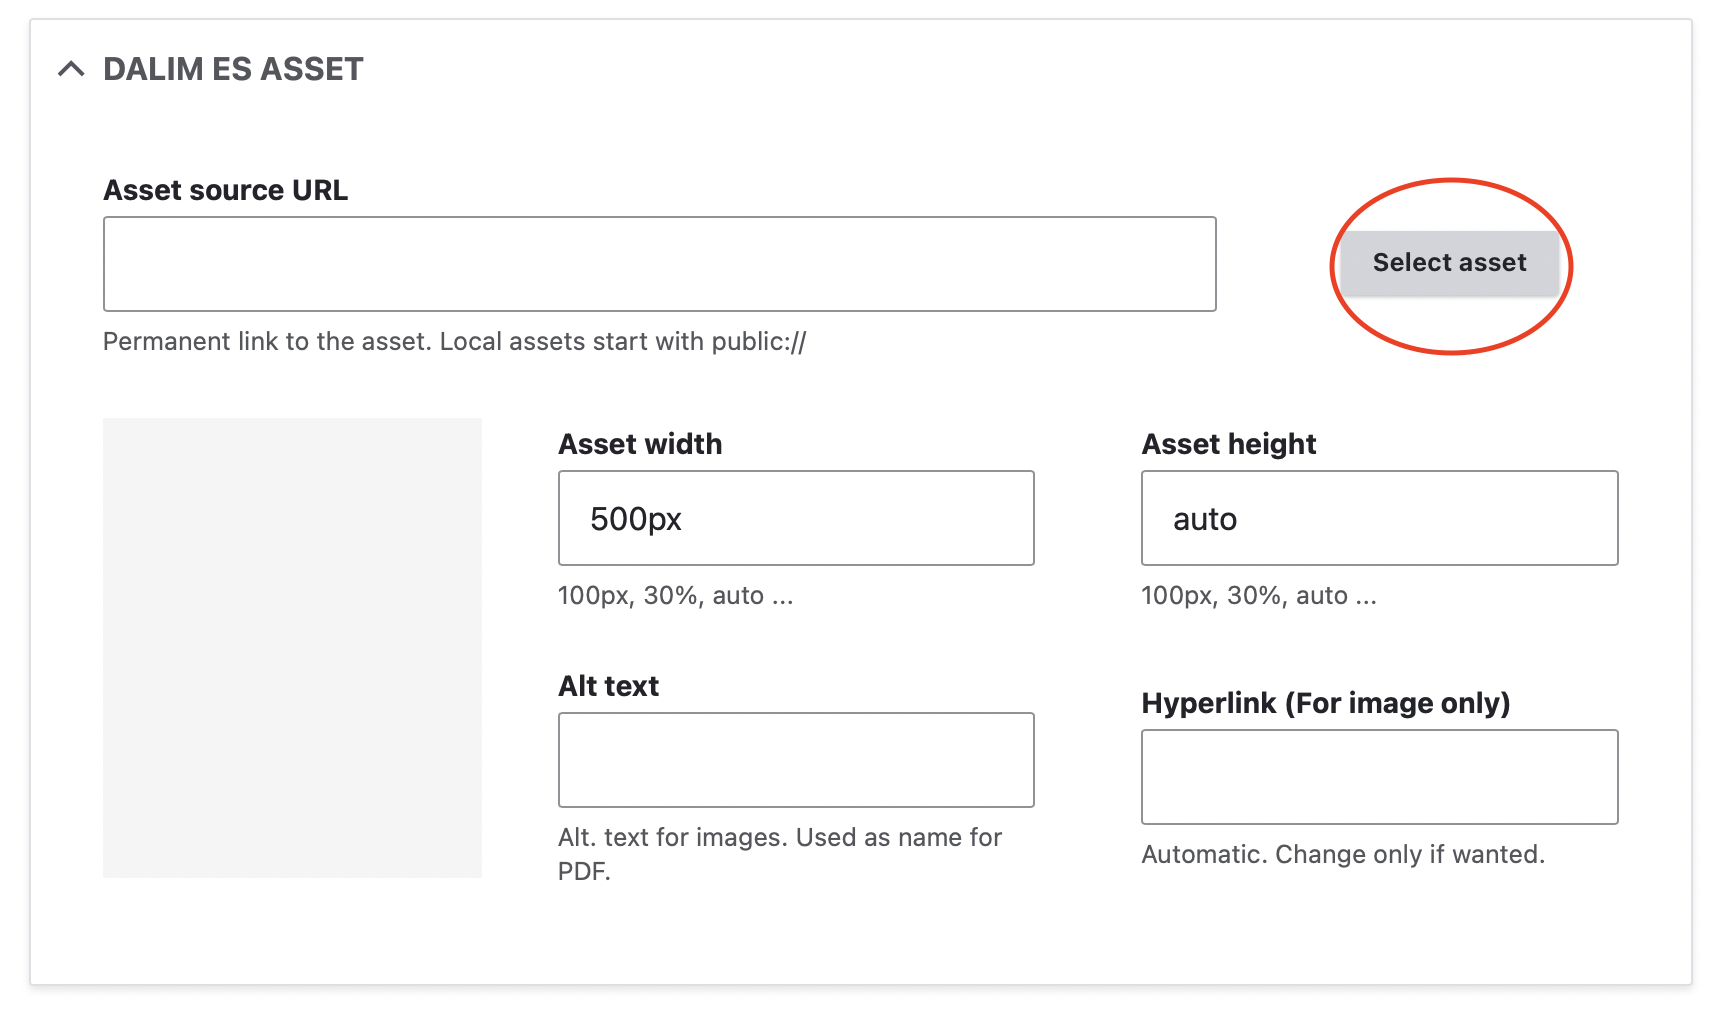Click the Alt text label
This screenshot has height=1012, width=1720.
tap(608, 686)
